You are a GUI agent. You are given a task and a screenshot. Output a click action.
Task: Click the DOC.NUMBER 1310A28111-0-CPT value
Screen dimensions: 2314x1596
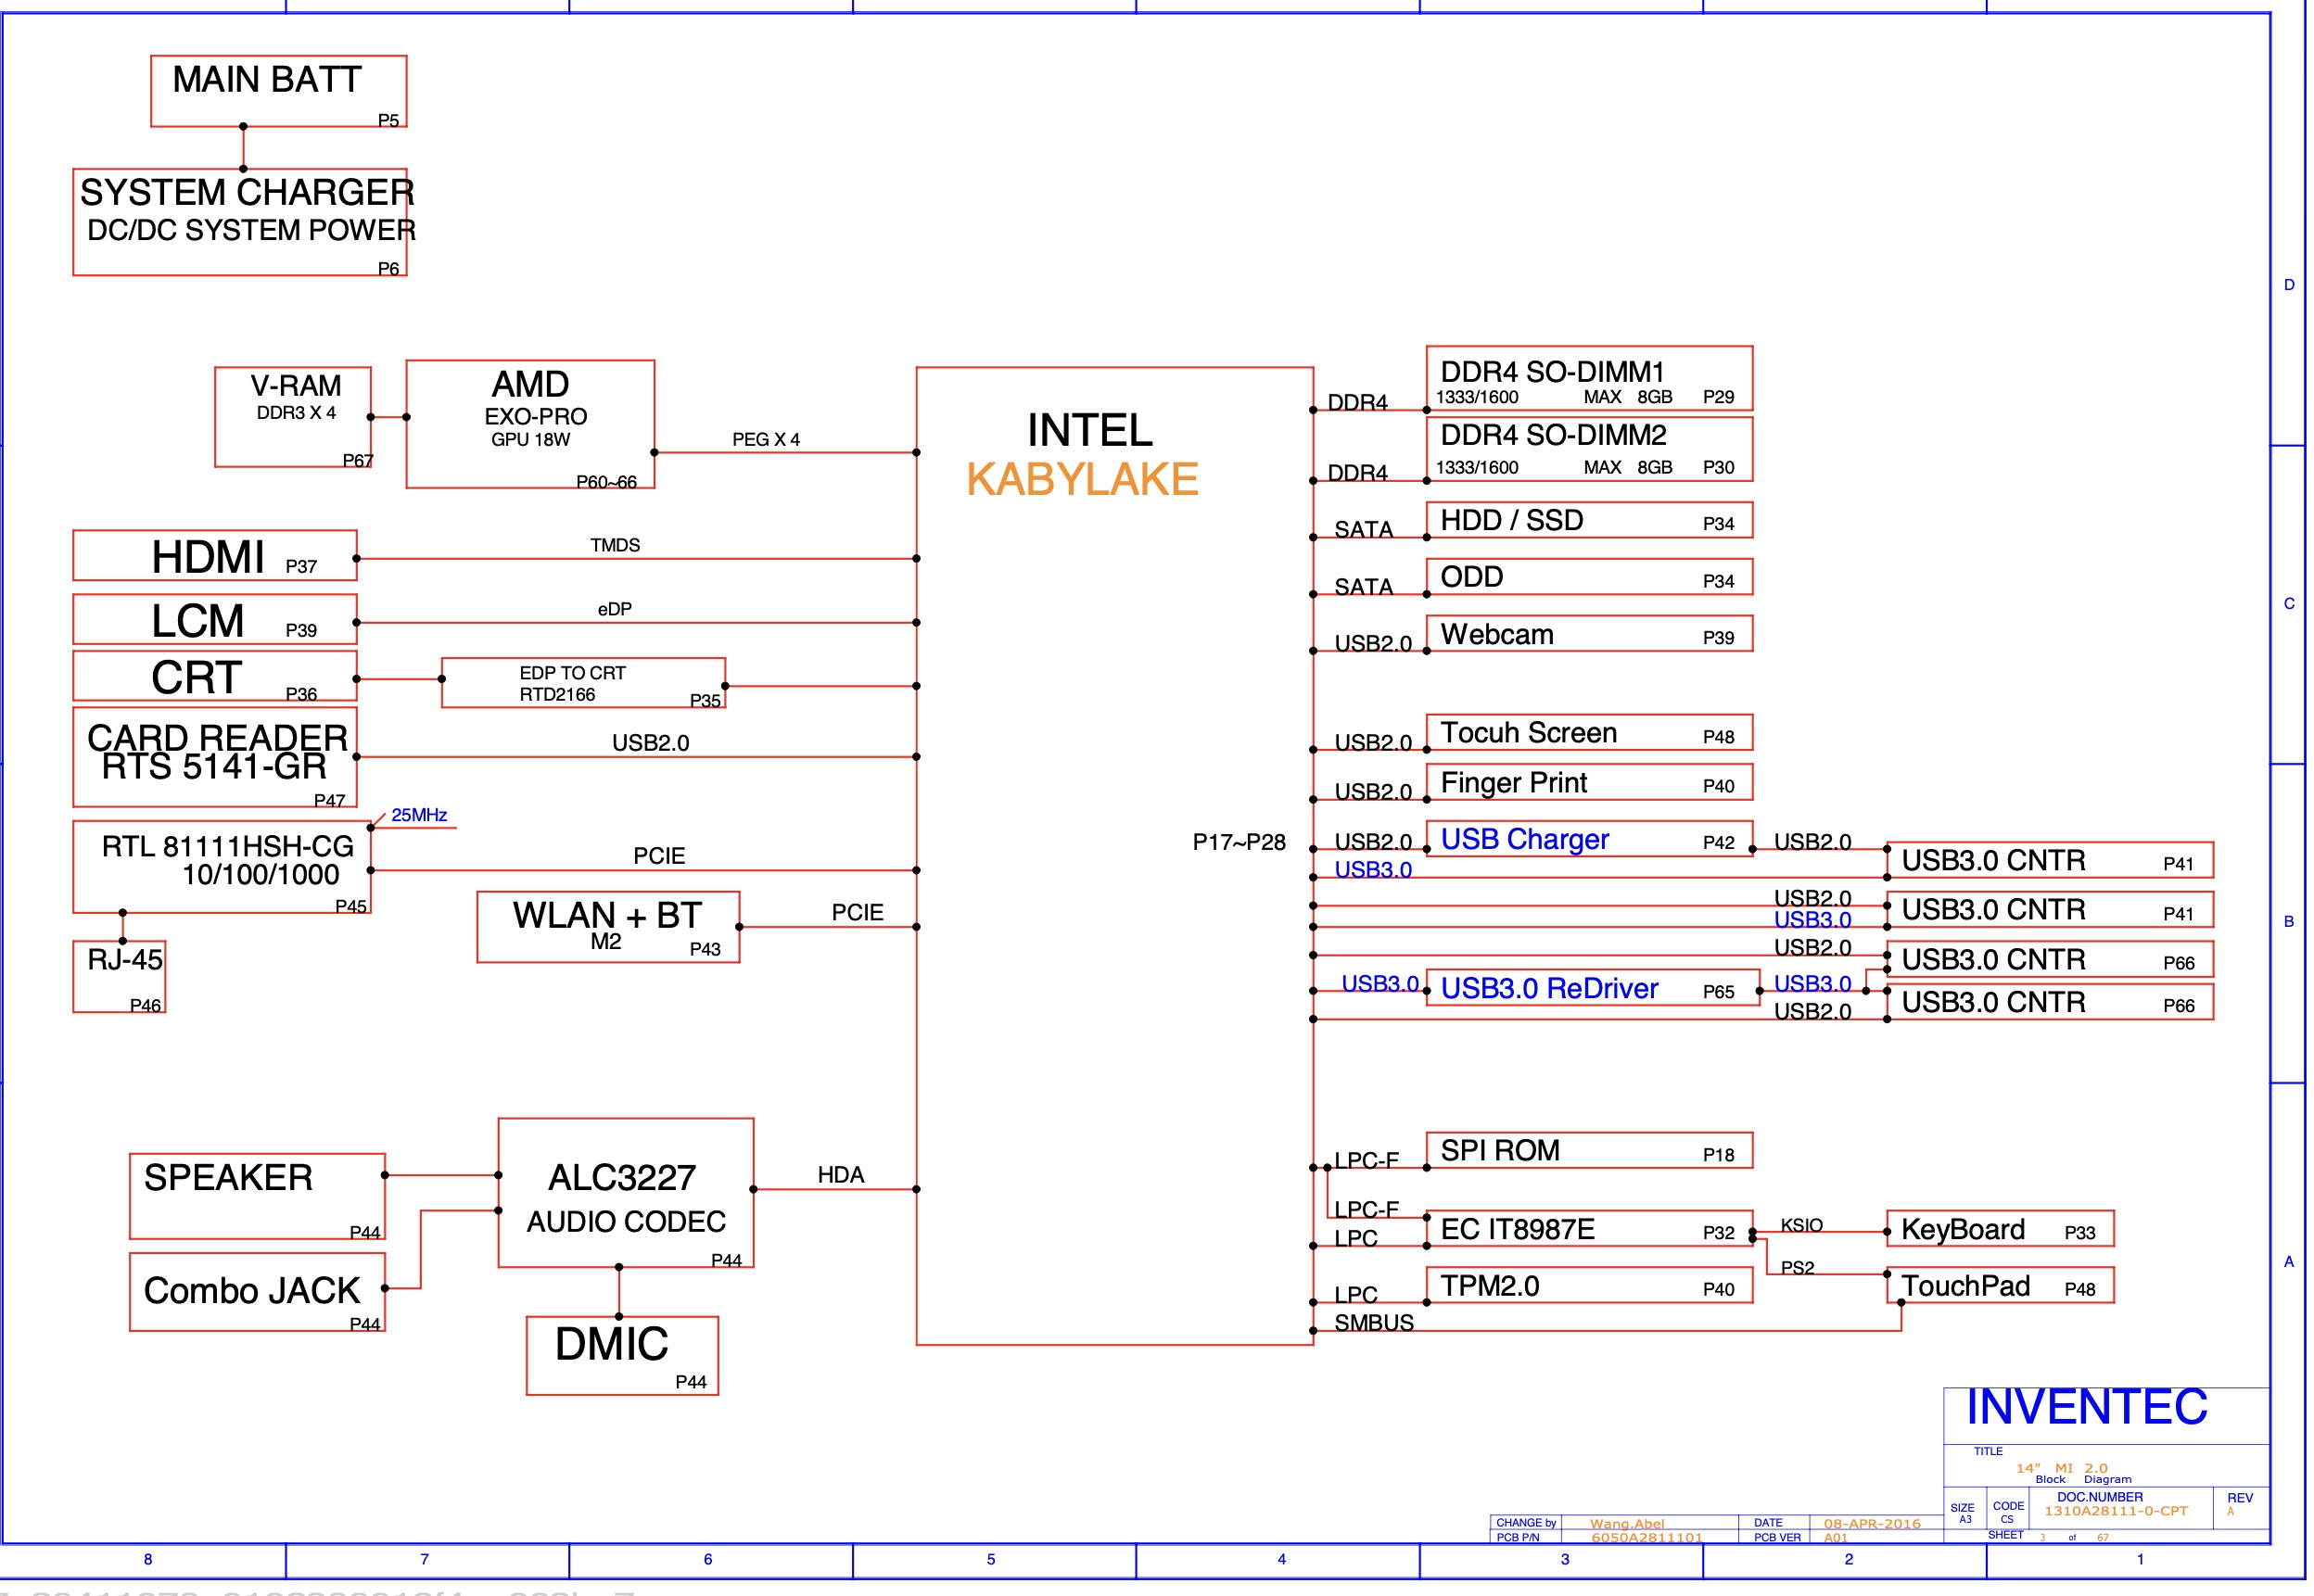(x=2116, y=1511)
